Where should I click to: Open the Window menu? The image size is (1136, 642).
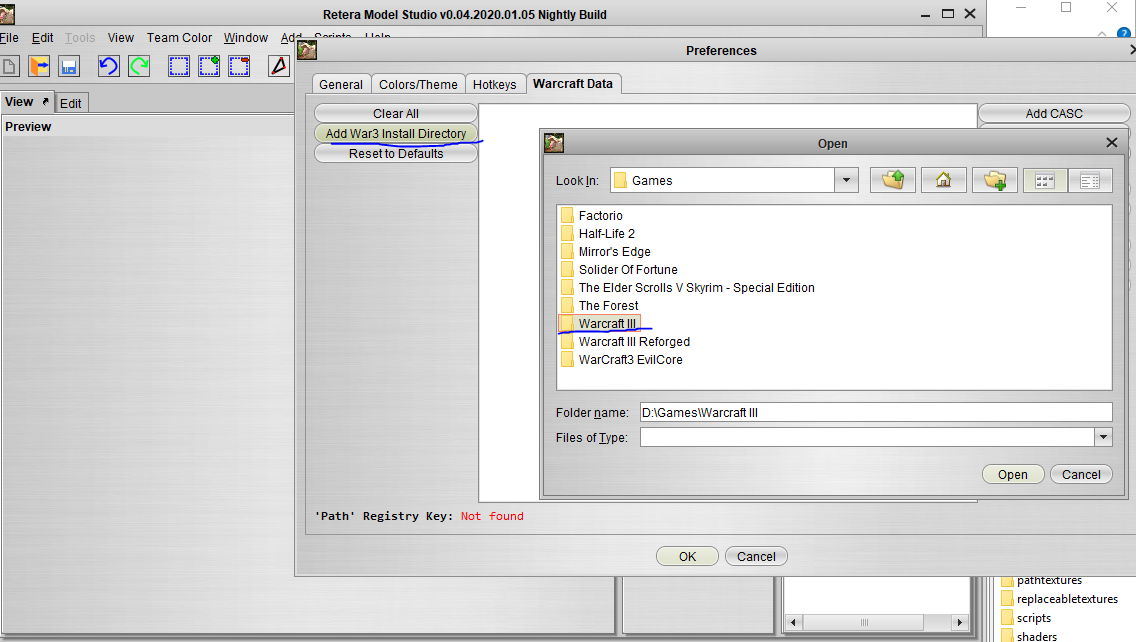(246, 38)
